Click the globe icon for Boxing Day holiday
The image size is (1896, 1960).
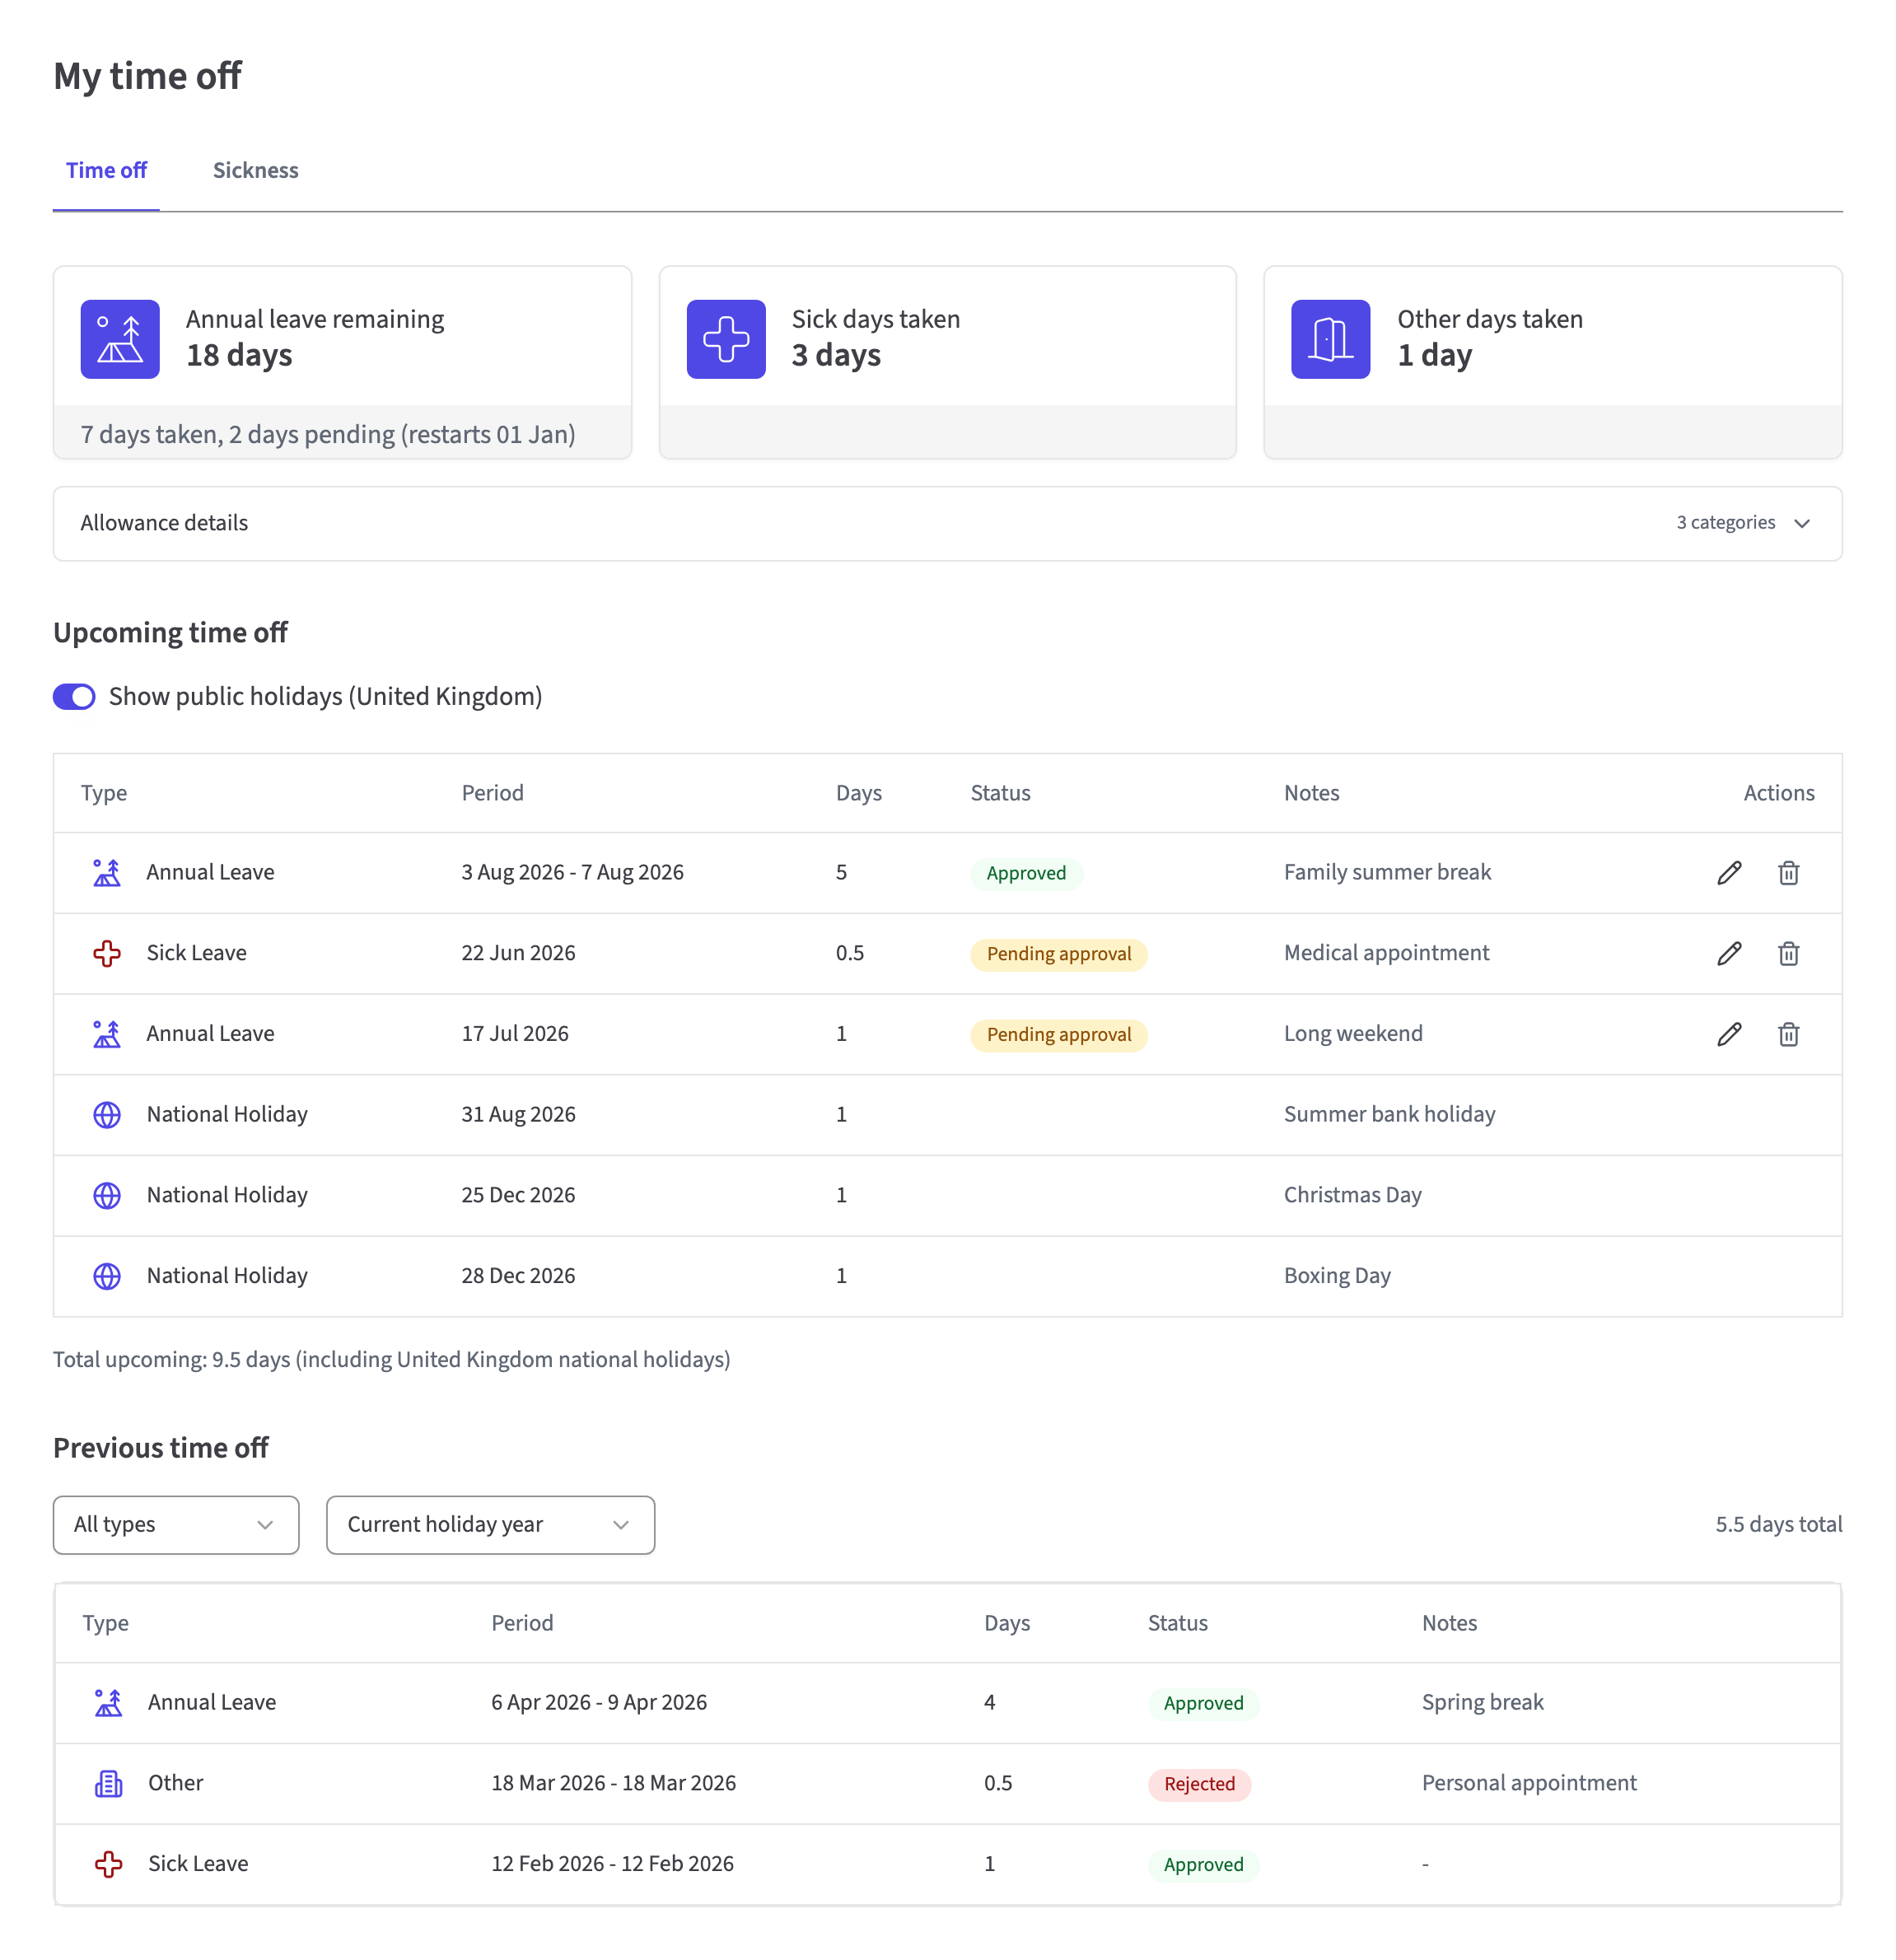tap(107, 1277)
